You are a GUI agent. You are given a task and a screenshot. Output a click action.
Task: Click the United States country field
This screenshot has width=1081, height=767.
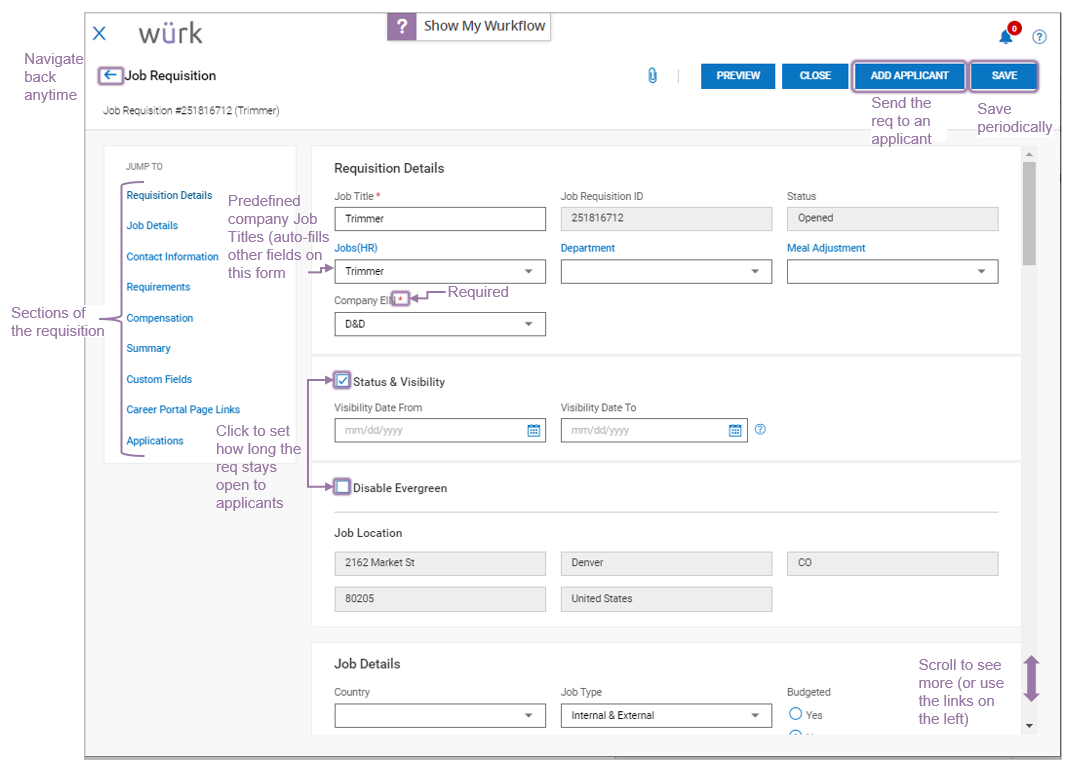[x=666, y=599]
